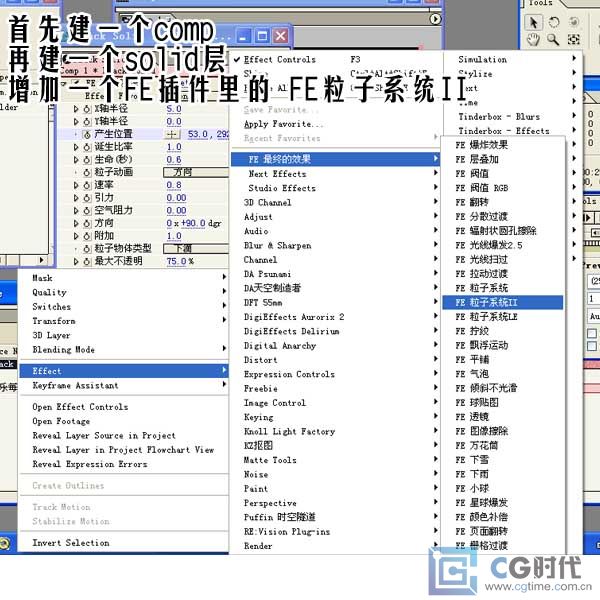Toggle keyframing stopwatch for 引力
Image resolution: width=600 pixels, height=600 pixels.
(87, 198)
